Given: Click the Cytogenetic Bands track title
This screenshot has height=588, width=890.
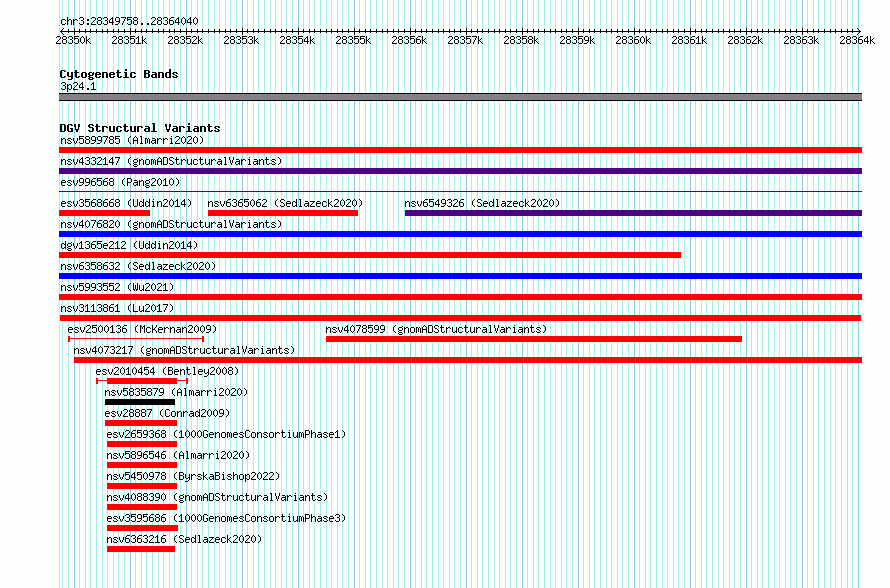Looking at the screenshot, I should coord(119,74).
